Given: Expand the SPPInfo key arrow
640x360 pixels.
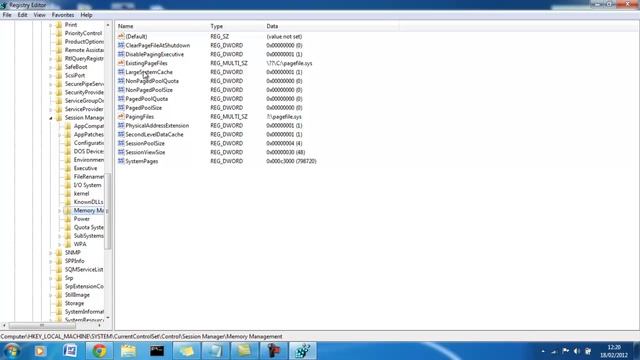Looking at the screenshot, I should click(51, 261).
